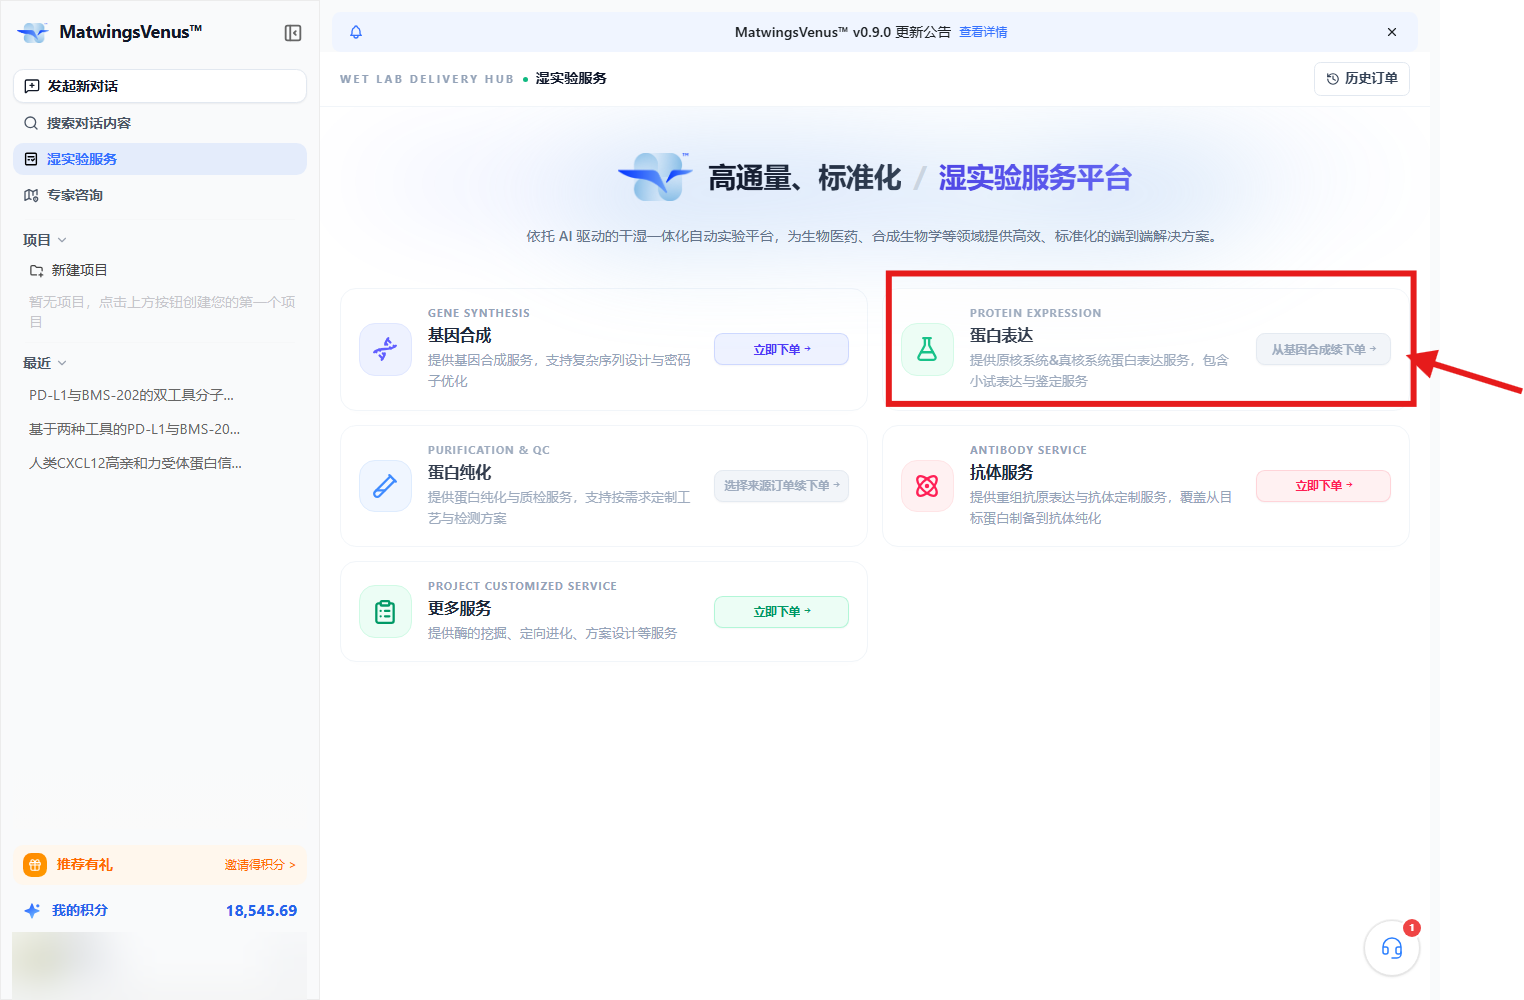Click the 更多服务 card title
Screen dimensions: 1524x1000
coord(460,609)
